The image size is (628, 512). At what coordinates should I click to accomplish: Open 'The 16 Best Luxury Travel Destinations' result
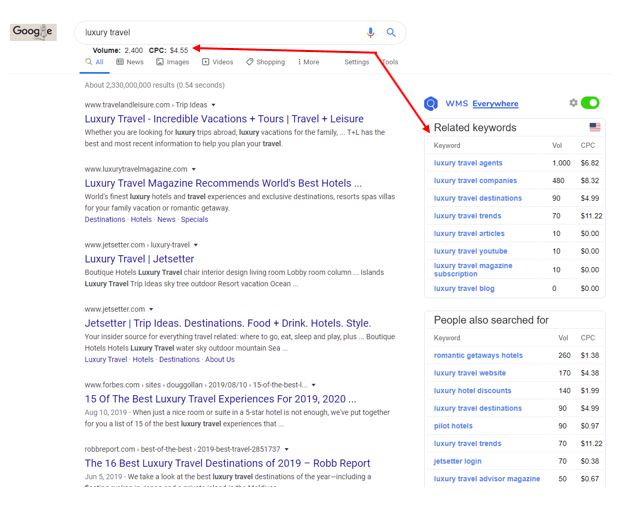point(227,463)
